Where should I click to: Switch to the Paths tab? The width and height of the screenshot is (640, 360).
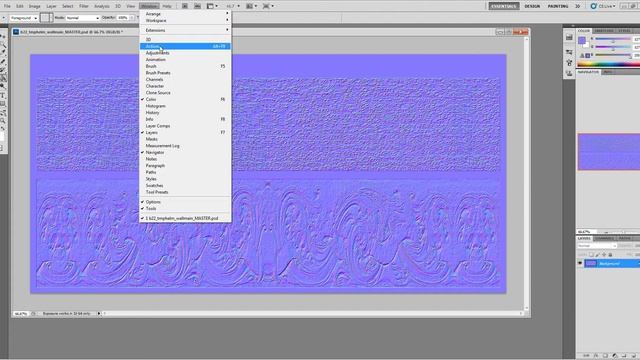coord(624,238)
